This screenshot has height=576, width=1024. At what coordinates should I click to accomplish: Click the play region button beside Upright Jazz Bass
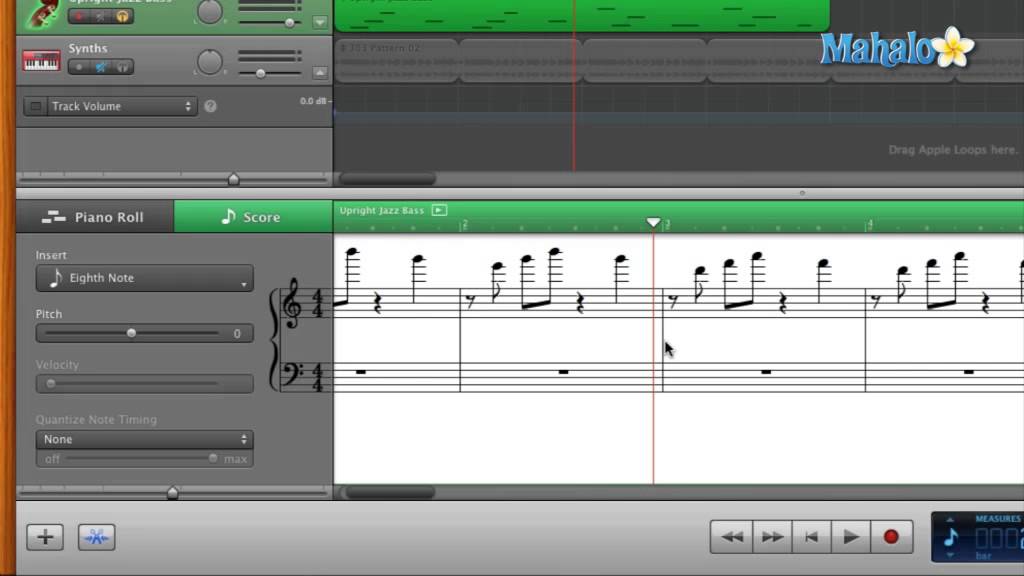pyautogui.click(x=440, y=210)
